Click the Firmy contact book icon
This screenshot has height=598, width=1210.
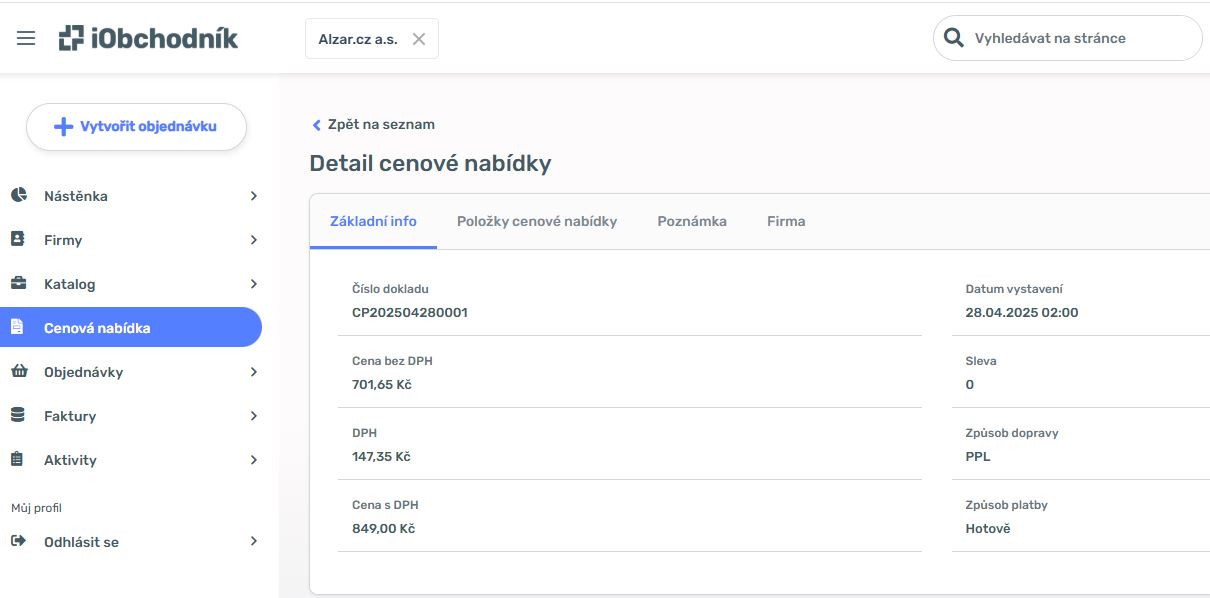coord(18,239)
